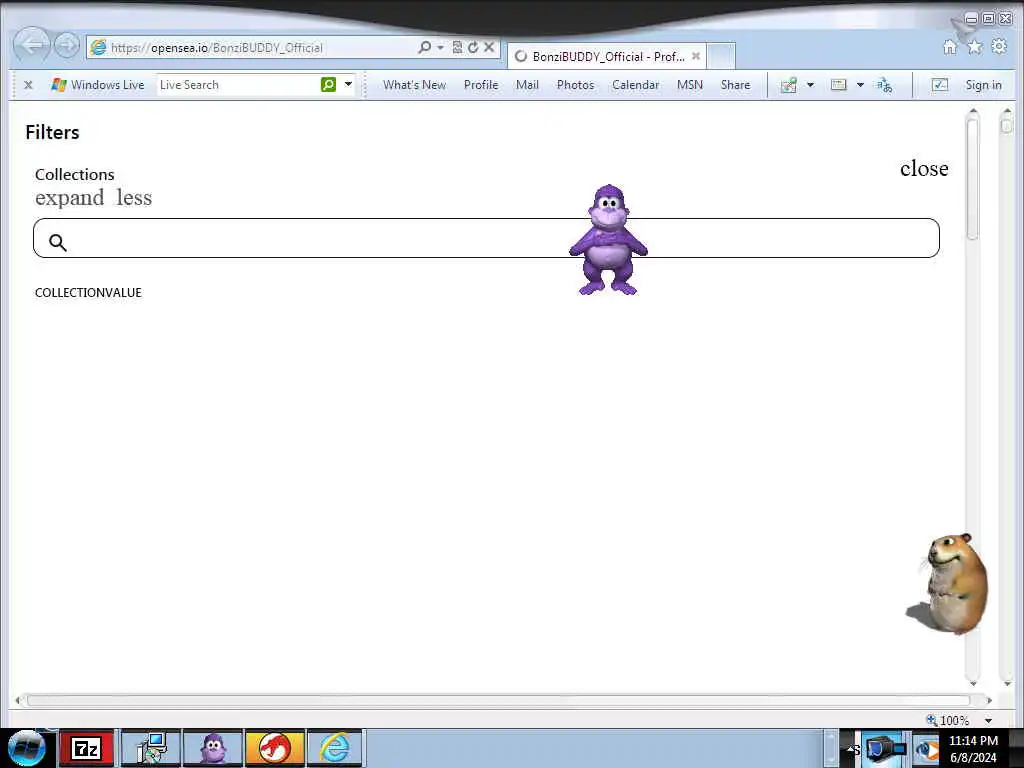Click the green Live Search go button

pyautogui.click(x=328, y=84)
